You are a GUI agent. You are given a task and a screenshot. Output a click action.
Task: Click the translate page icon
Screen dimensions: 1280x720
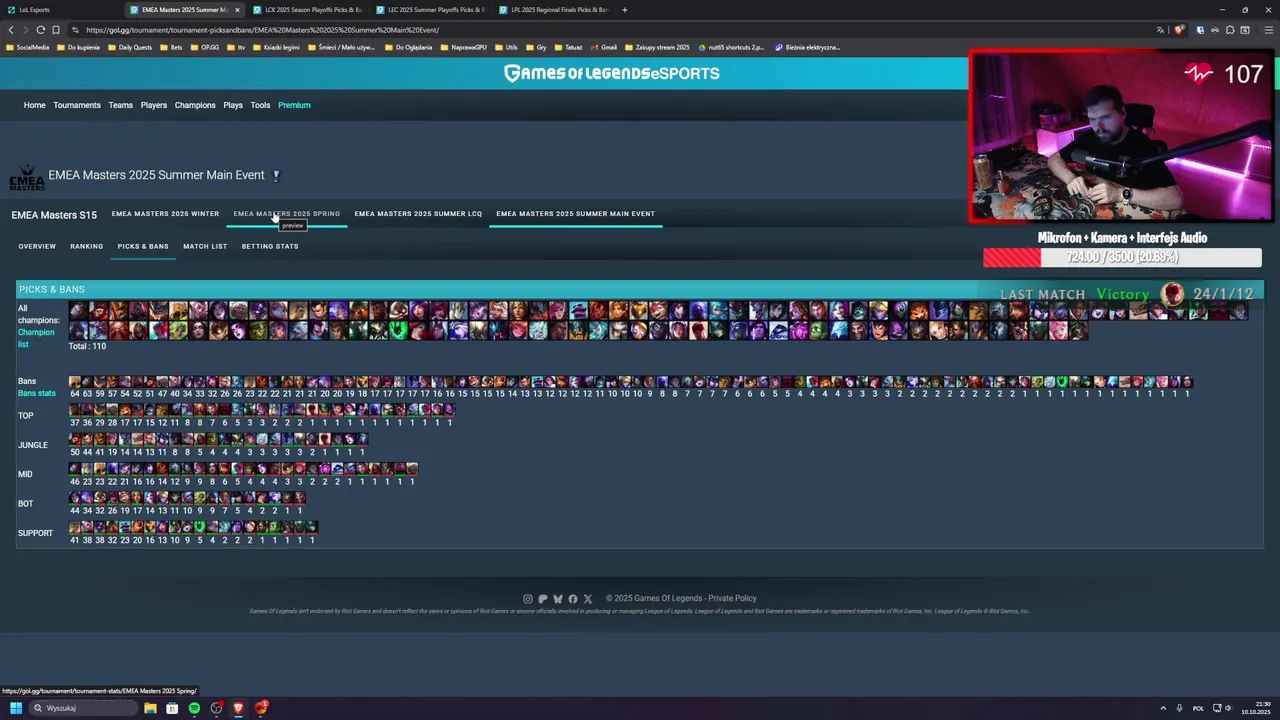pos(1160,30)
